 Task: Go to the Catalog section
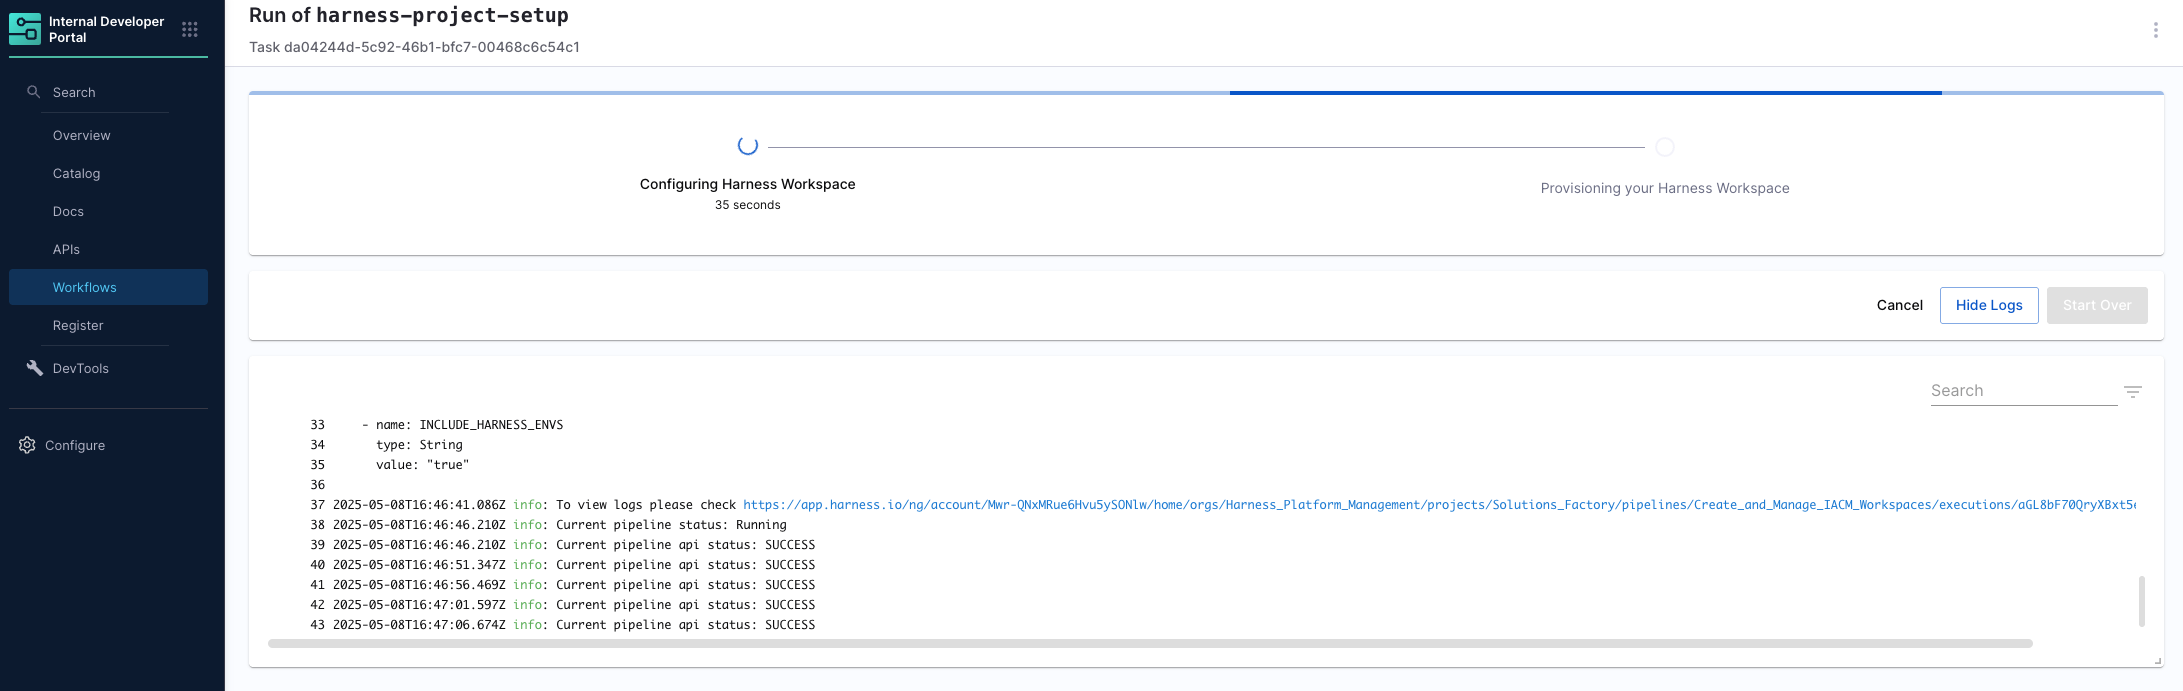[76, 173]
